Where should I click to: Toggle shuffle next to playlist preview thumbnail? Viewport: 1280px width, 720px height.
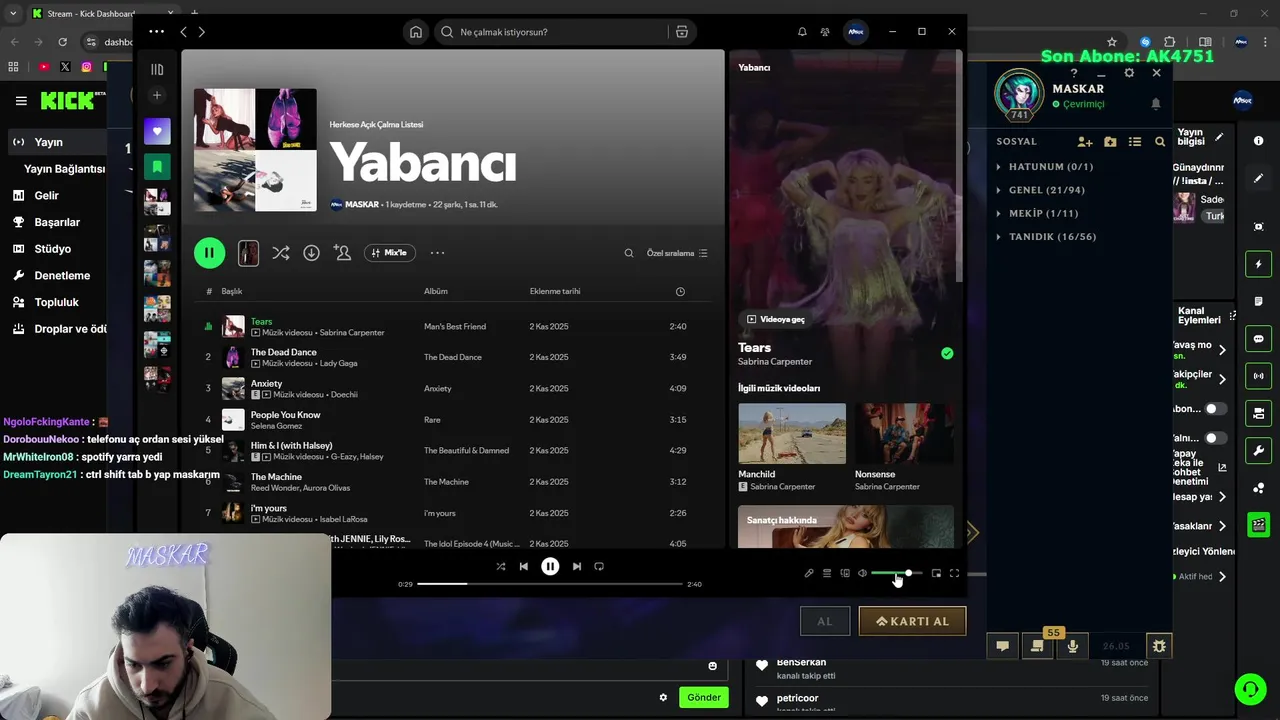(x=281, y=253)
